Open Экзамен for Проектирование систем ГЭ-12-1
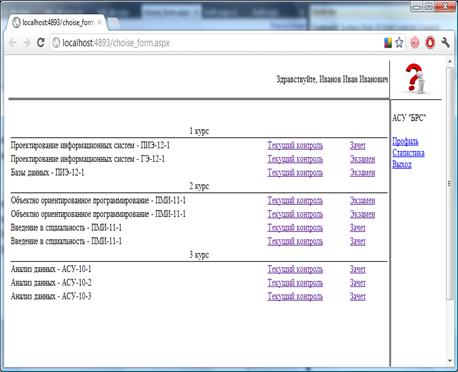This screenshot has width=458, height=372. point(362,159)
